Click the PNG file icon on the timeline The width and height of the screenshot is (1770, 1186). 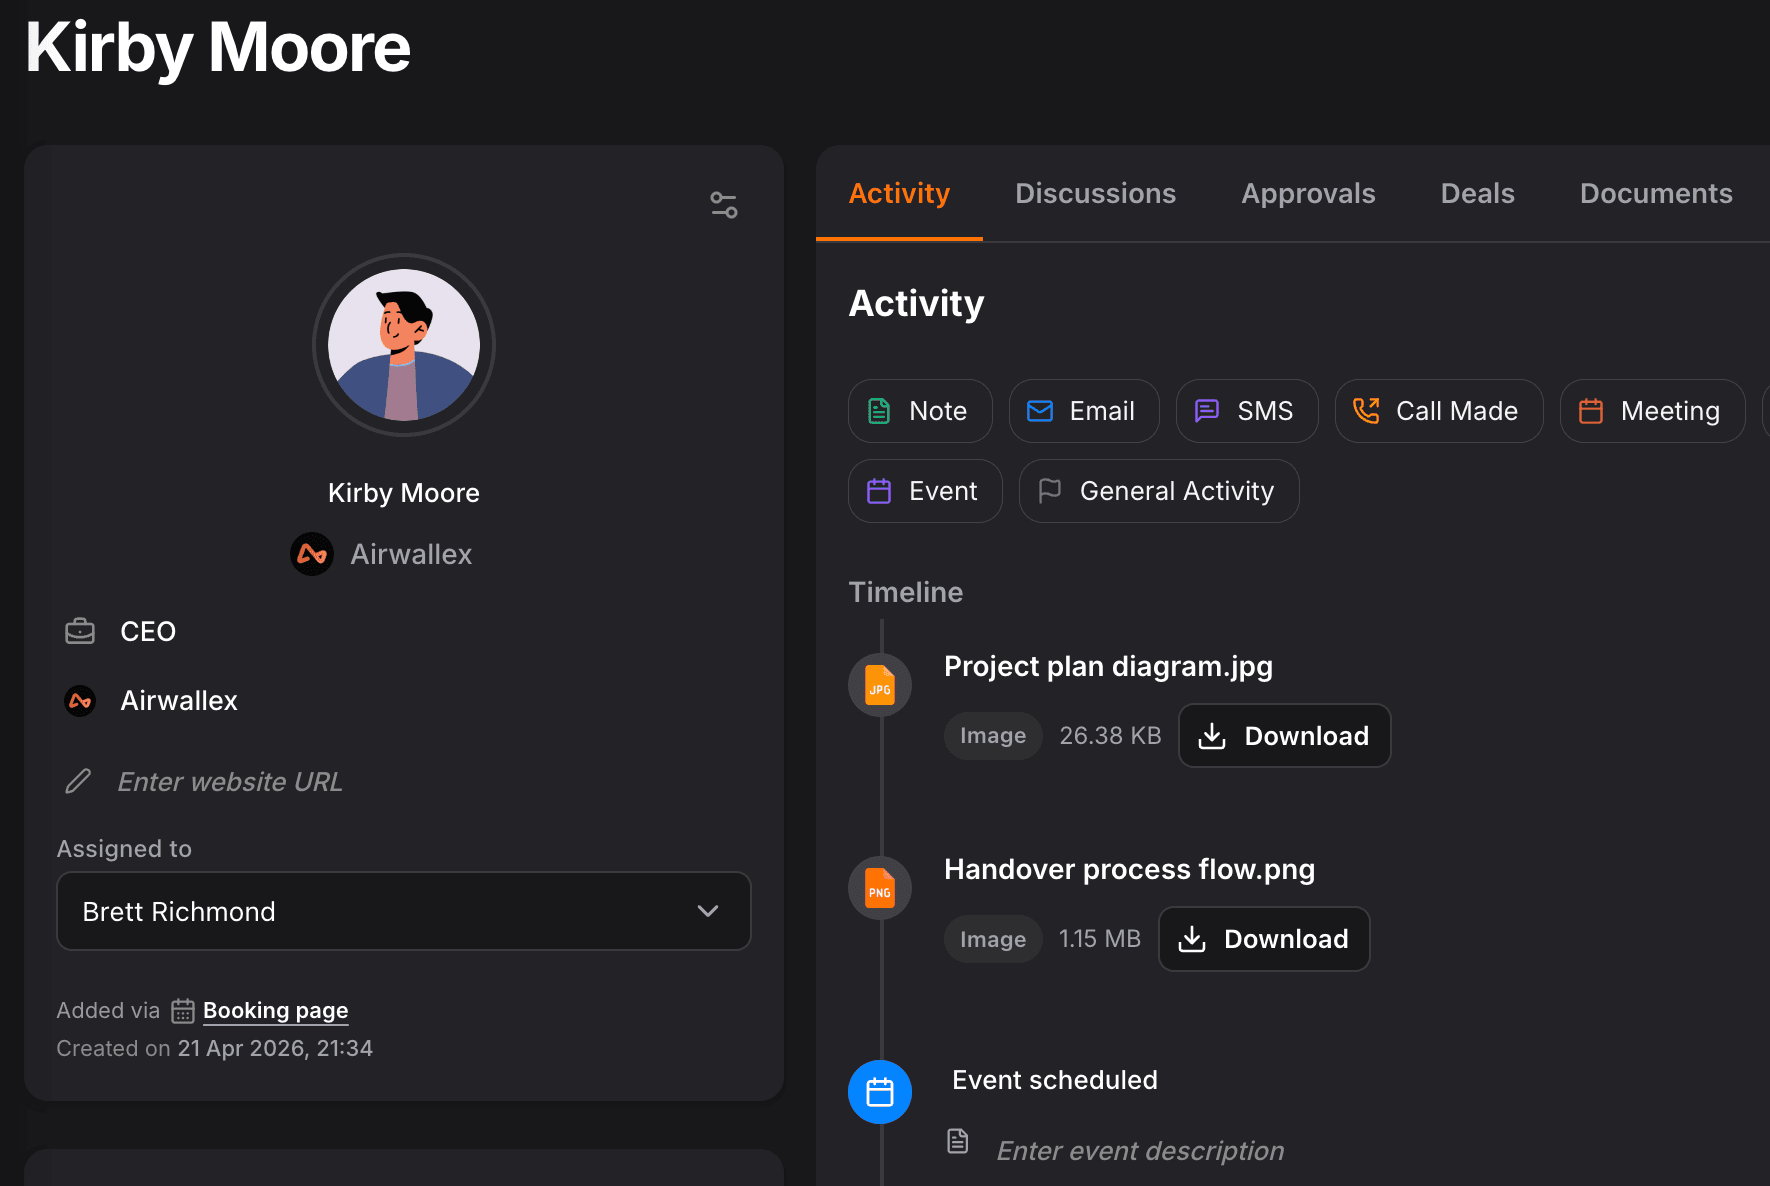click(x=879, y=887)
